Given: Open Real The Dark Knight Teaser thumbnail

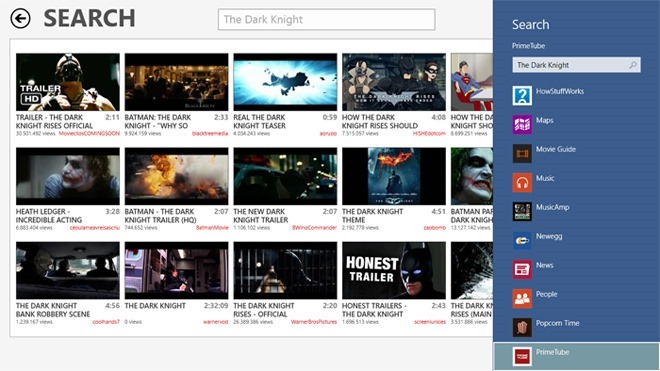Looking at the screenshot, I should 285,82.
